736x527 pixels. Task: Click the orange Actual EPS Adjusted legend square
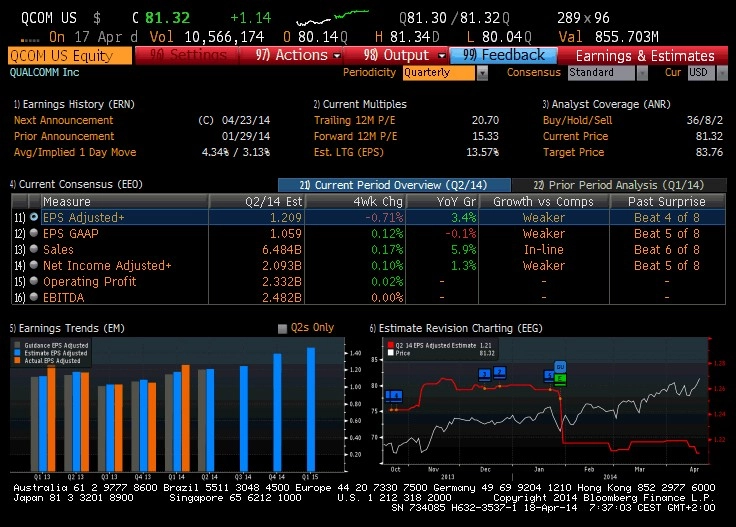click(17, 360)
